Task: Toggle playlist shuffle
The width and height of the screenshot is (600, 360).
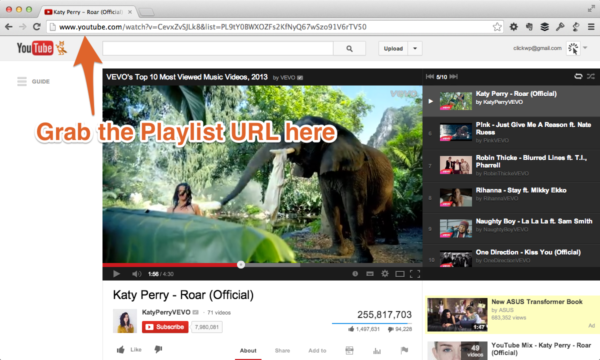Action: (x=591, y=77)
